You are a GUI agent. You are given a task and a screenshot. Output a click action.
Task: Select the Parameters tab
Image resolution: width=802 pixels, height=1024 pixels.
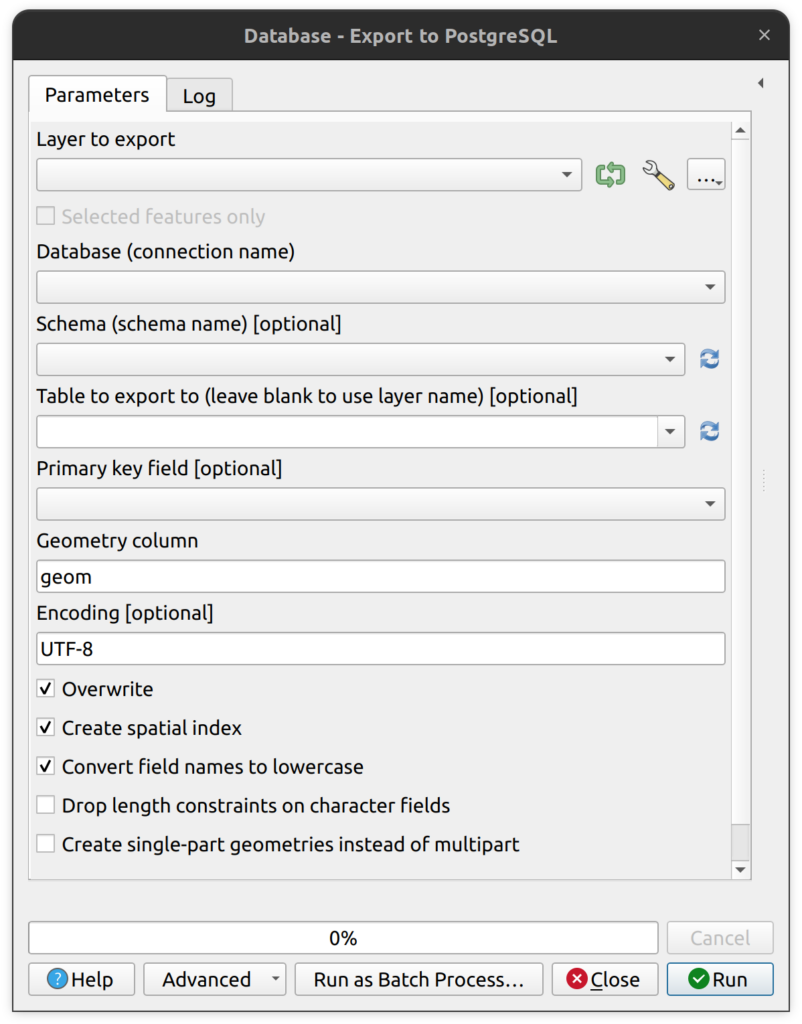(x=97, y=95)
